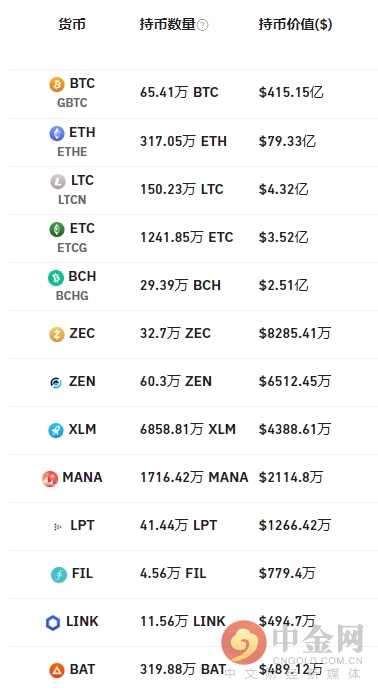Click the $8285.41万 ZEC value cell

click(295, 333)
